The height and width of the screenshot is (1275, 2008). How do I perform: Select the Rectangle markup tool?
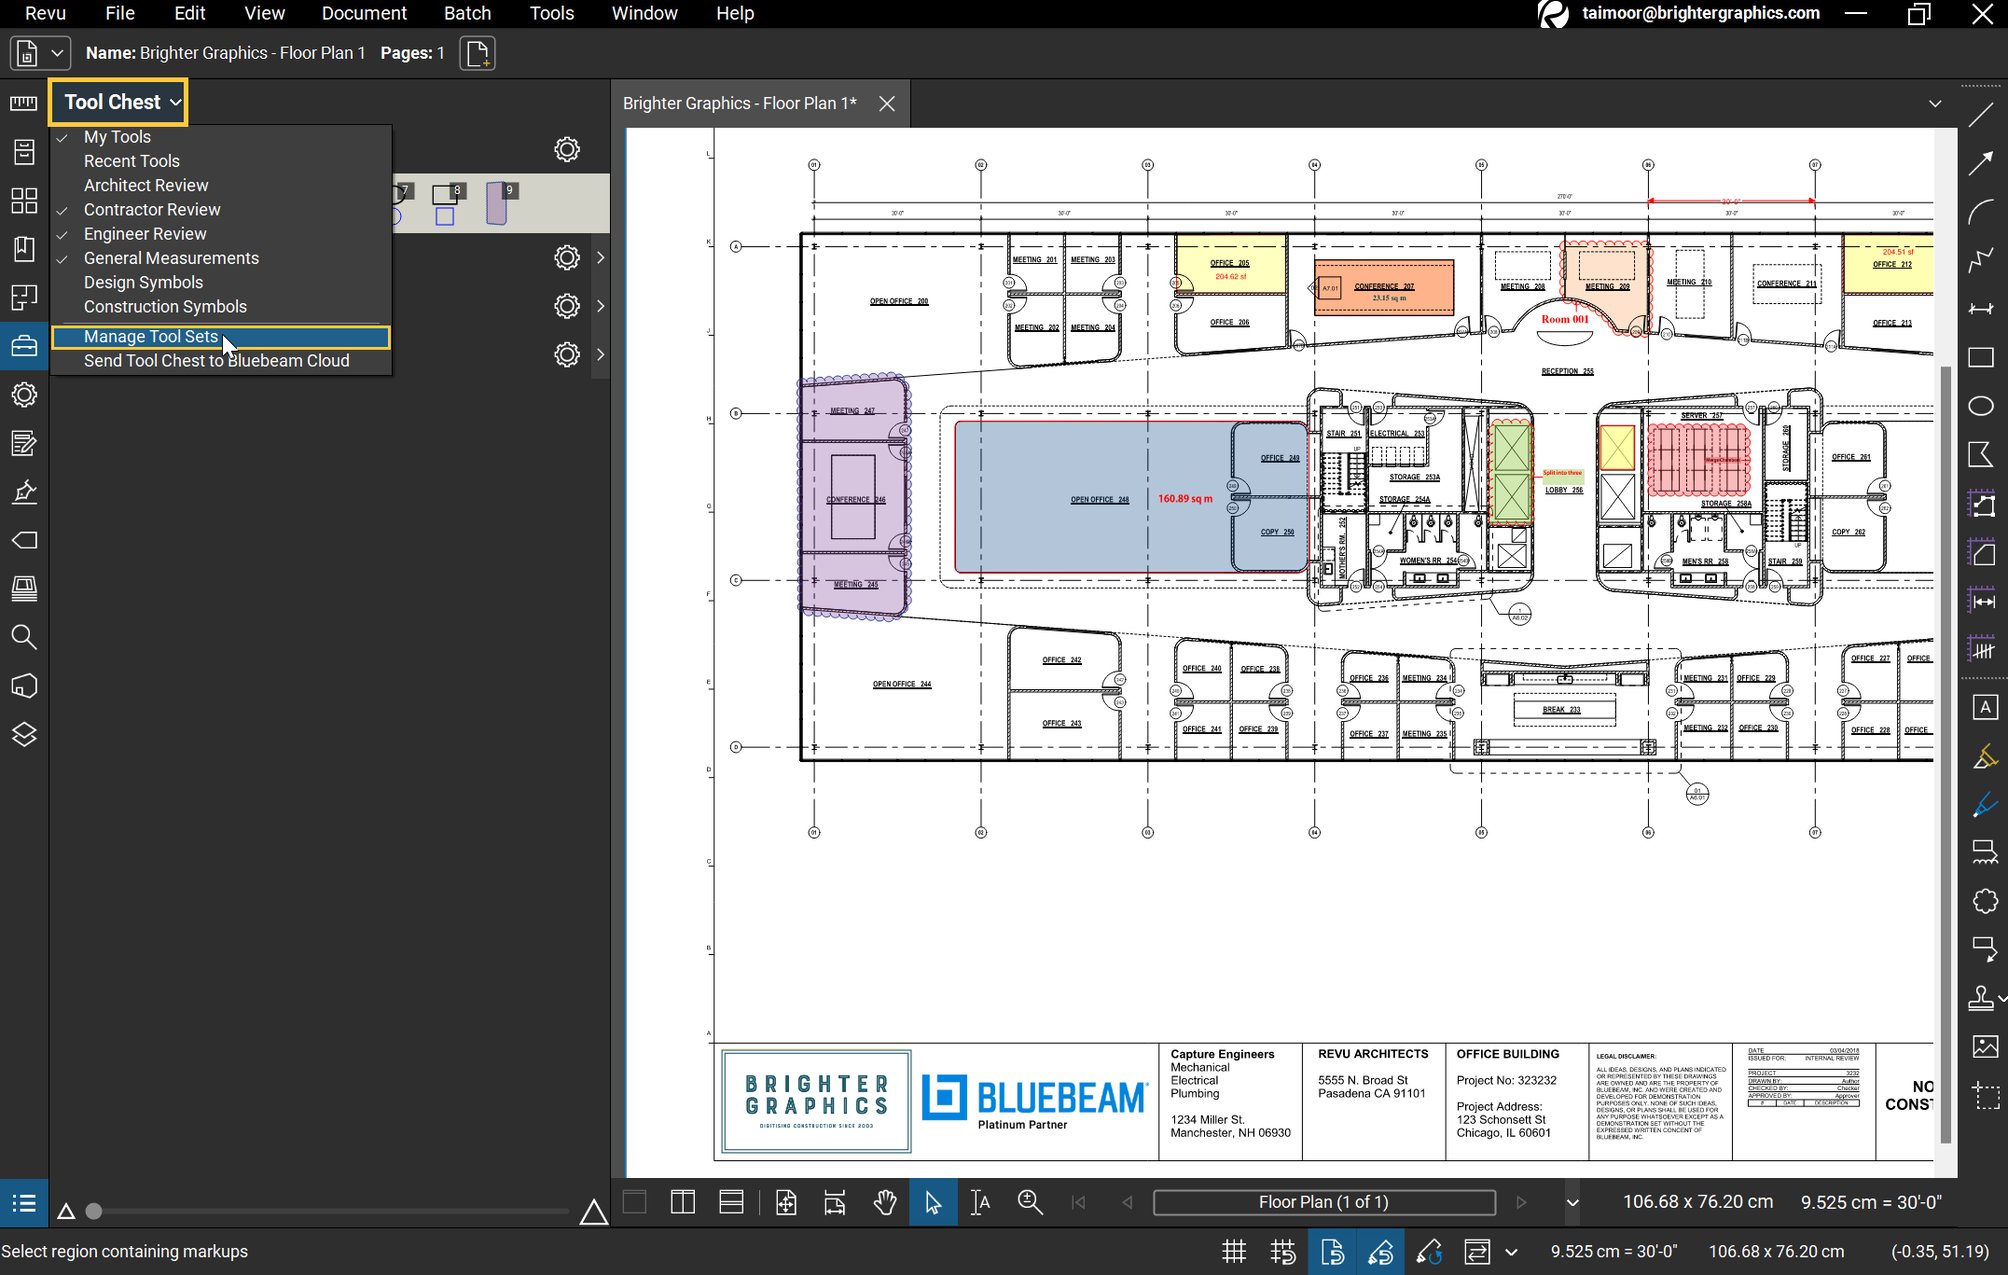coord(1982,357)
